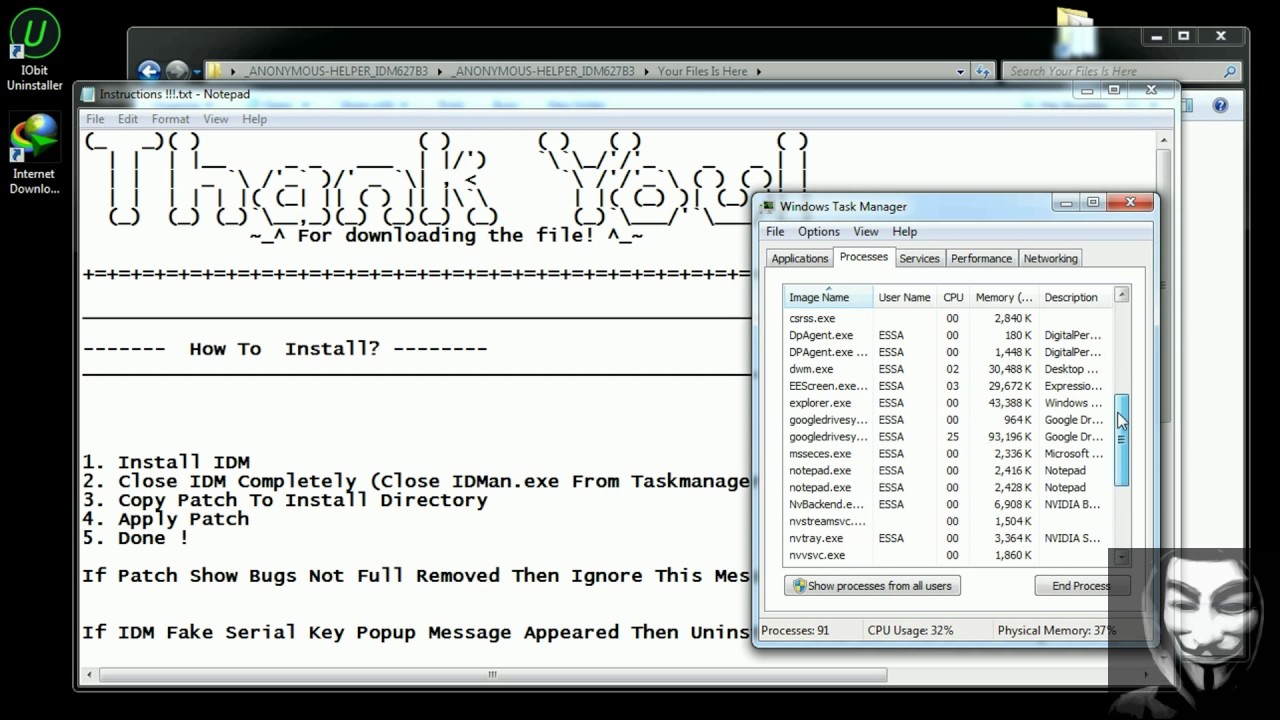Switch to Services tab
The height and width of the screenshot is (720, 1280).
click(919, 258)
